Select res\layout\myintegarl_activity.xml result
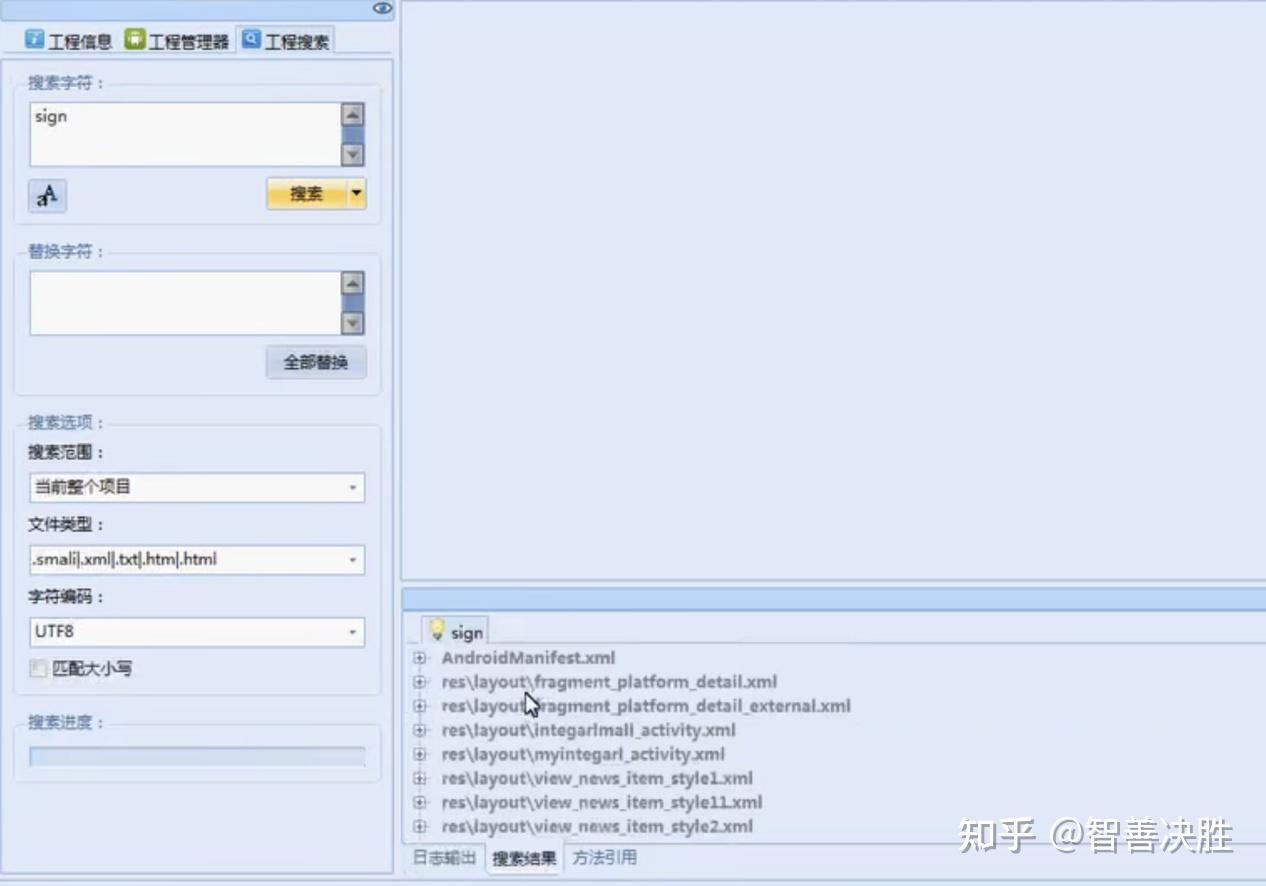Image resolution: width=1266 pixels, height=886 pixels. 583,754
